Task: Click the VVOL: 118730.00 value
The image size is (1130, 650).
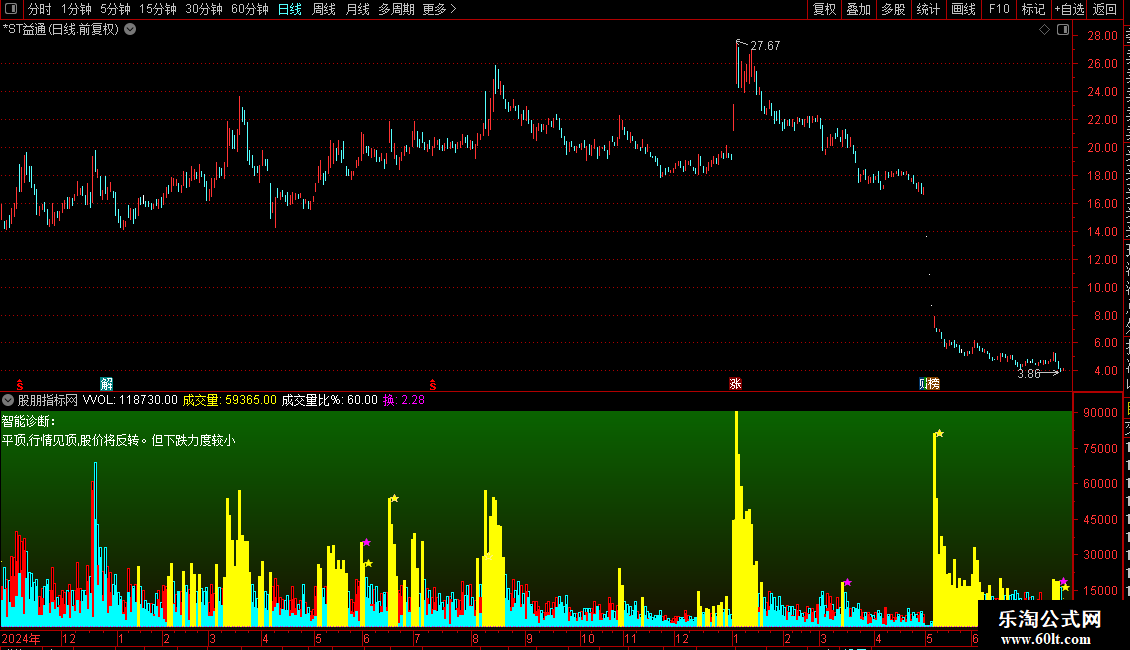Action: point(130,400)
